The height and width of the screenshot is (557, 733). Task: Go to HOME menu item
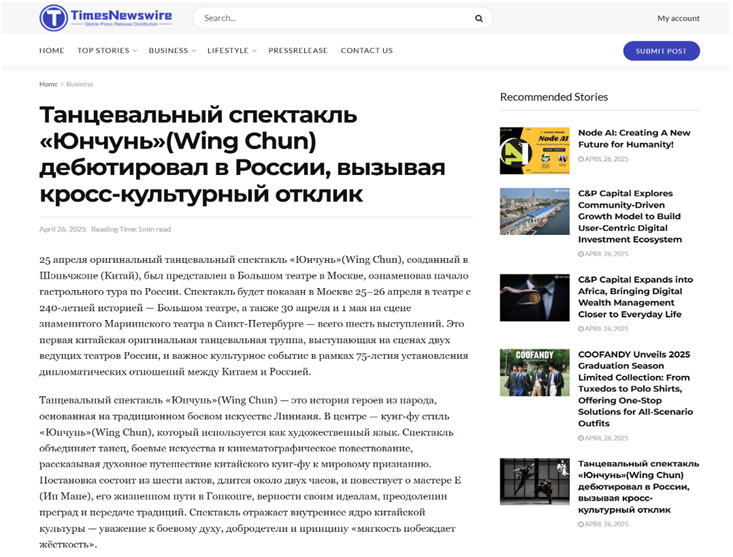tap(51, 50)
